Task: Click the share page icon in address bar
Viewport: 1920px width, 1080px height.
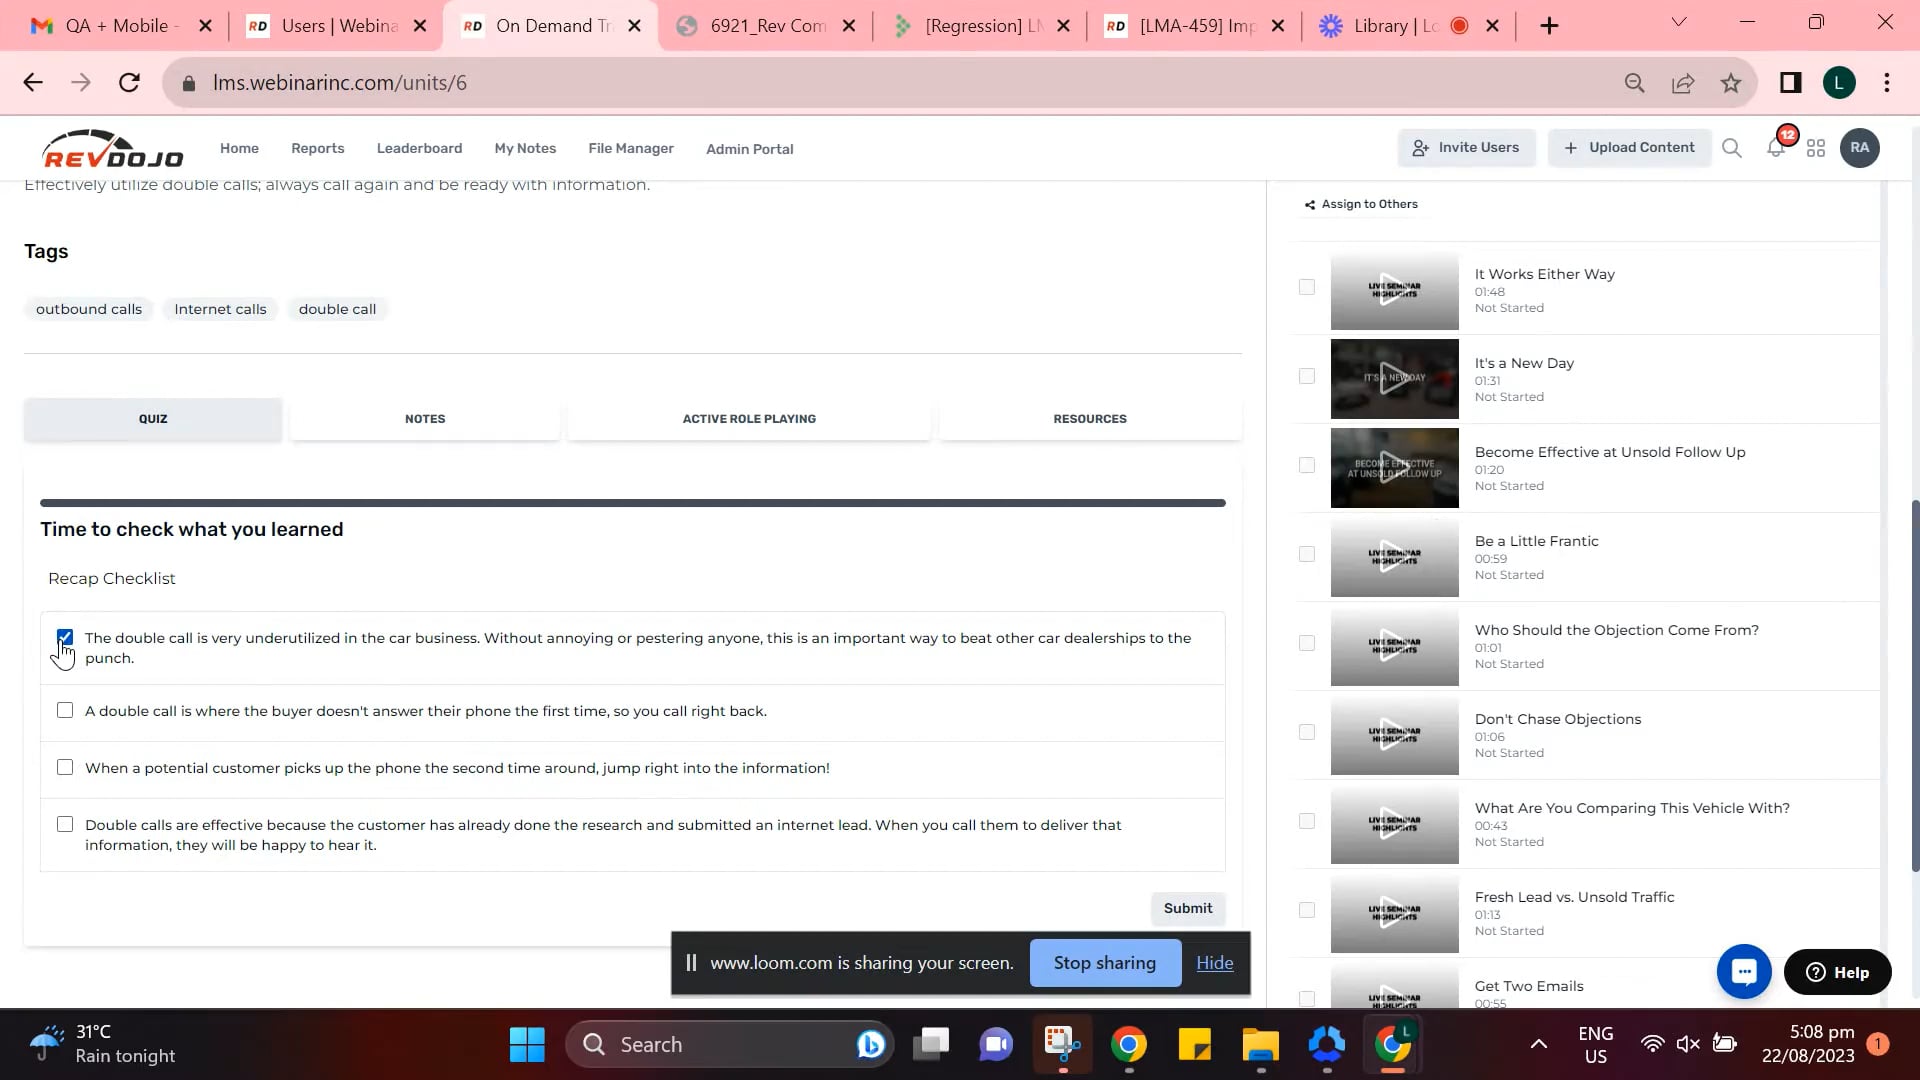Action: click(x=1683, y=83)
